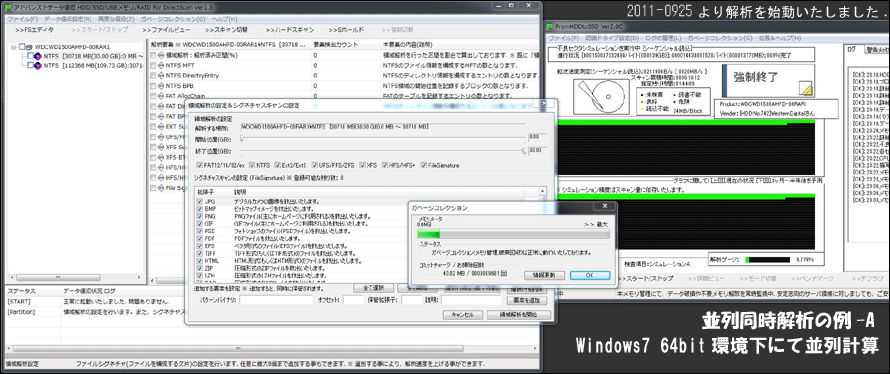The height and width of the screenshot is (374, 890).
Task: Toggle the checkbox of the NTFS 30718 MB partition
Action: point(31,56)
